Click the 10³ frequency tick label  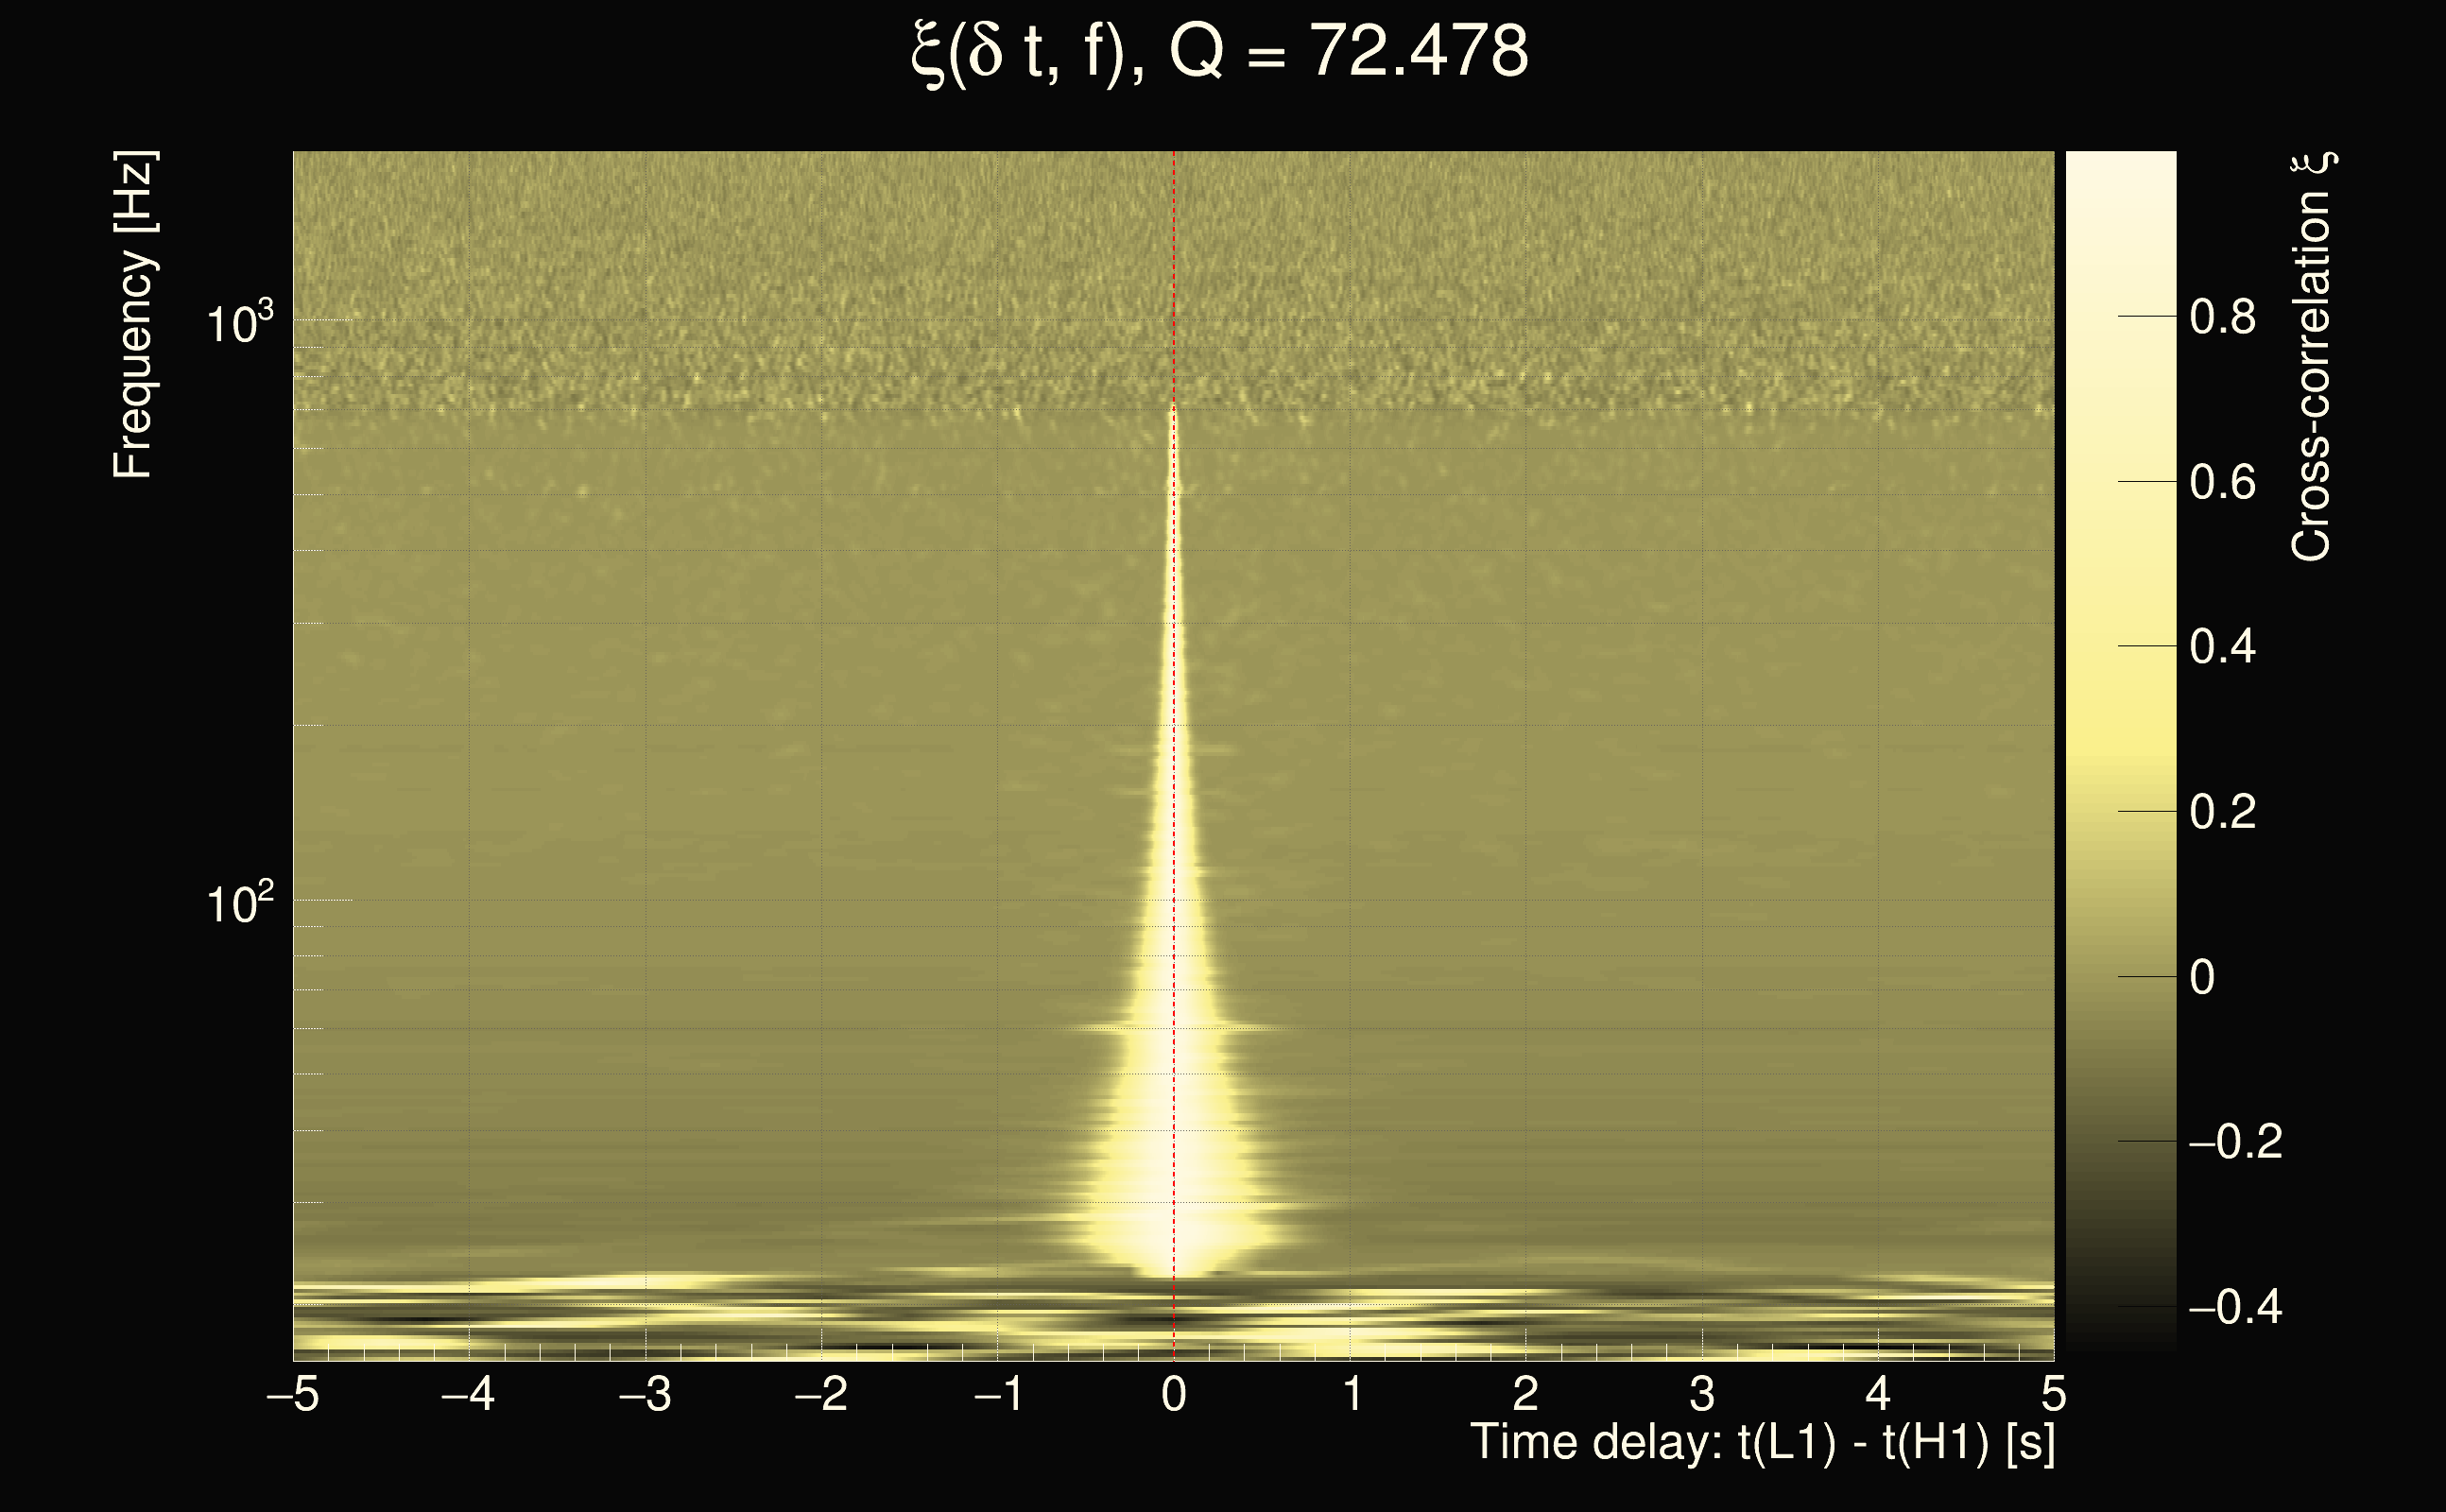(x=238, y=322)
